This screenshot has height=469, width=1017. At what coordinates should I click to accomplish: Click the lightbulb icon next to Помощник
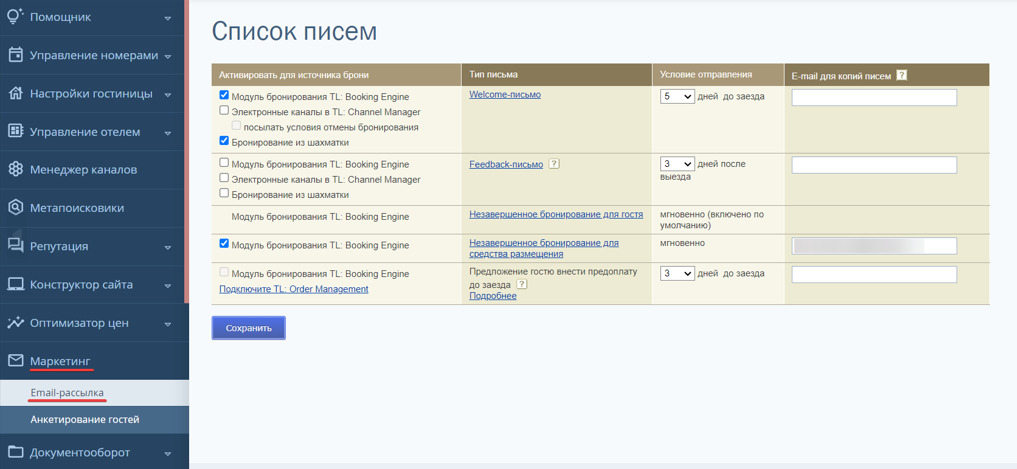15,17
